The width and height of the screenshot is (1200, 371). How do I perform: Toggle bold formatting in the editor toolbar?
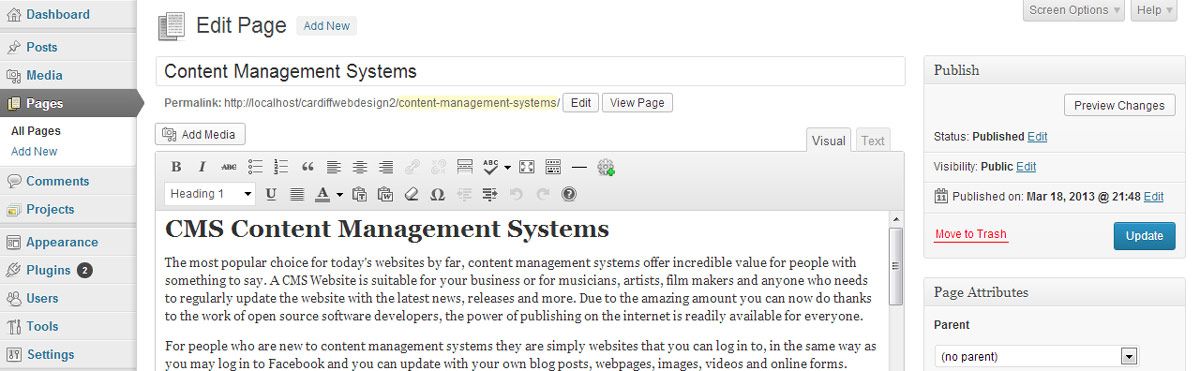[x=176, y=167]
